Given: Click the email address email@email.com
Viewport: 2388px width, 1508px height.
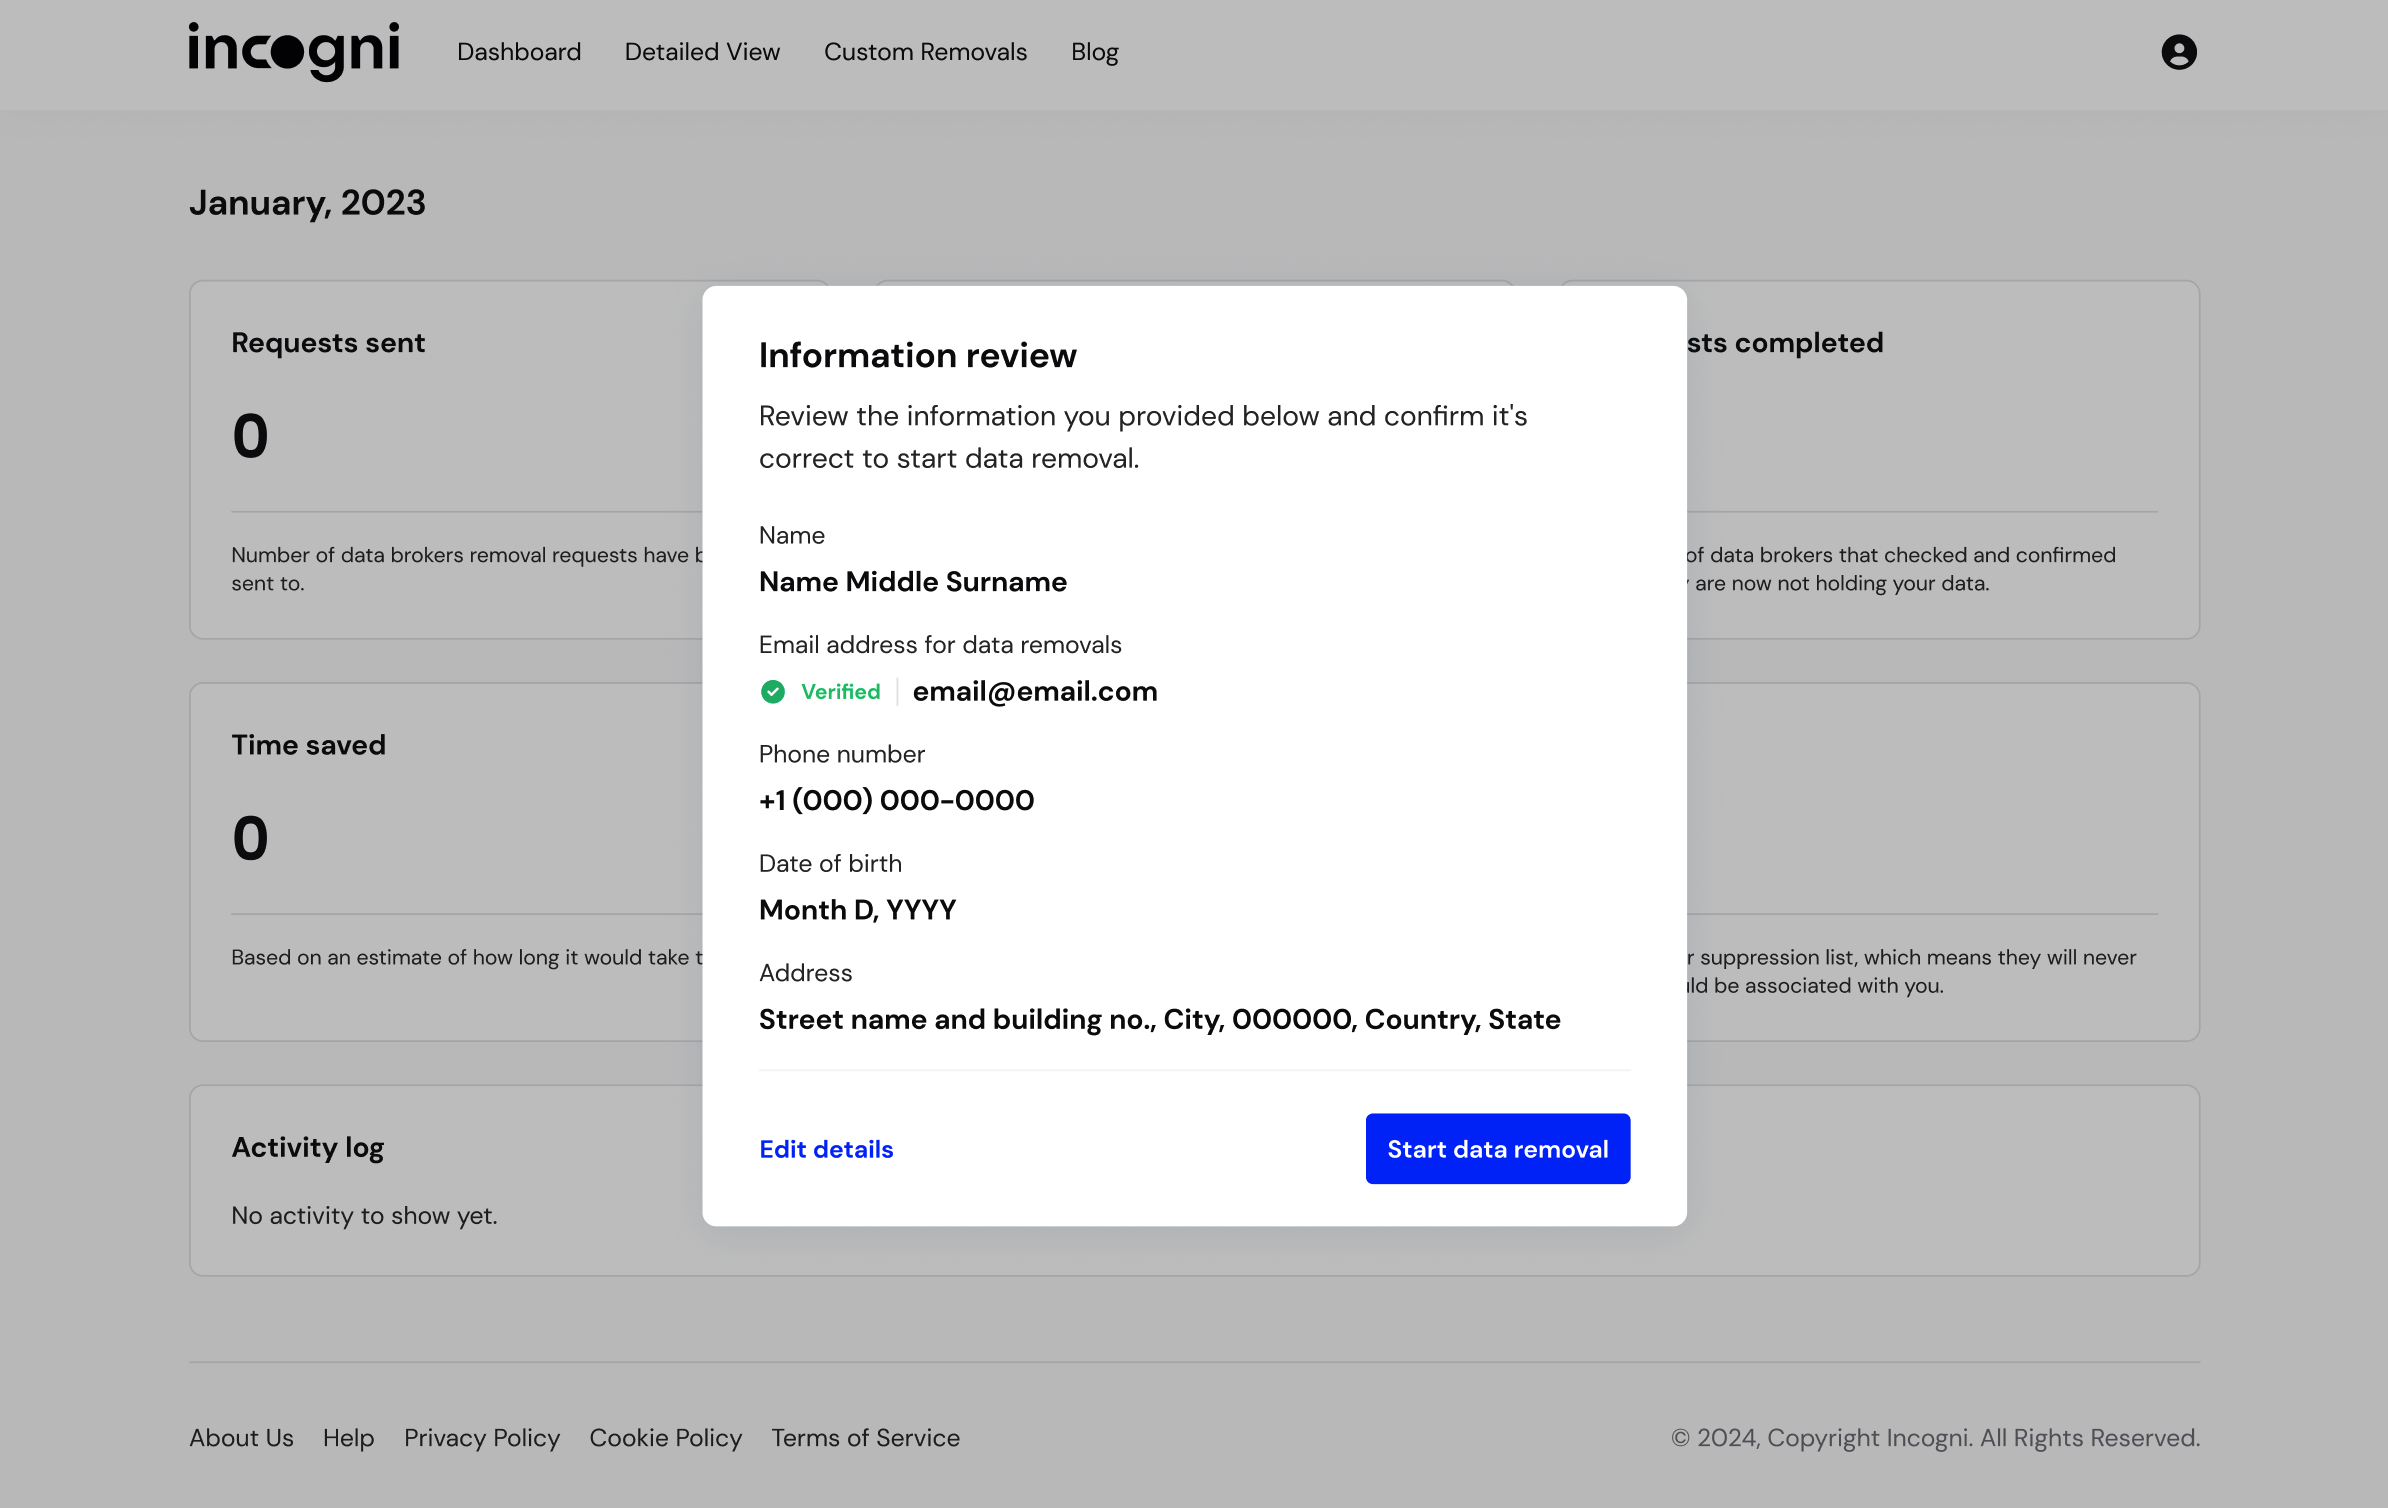Looking at the screenshot, I should tap(1035, 691).
